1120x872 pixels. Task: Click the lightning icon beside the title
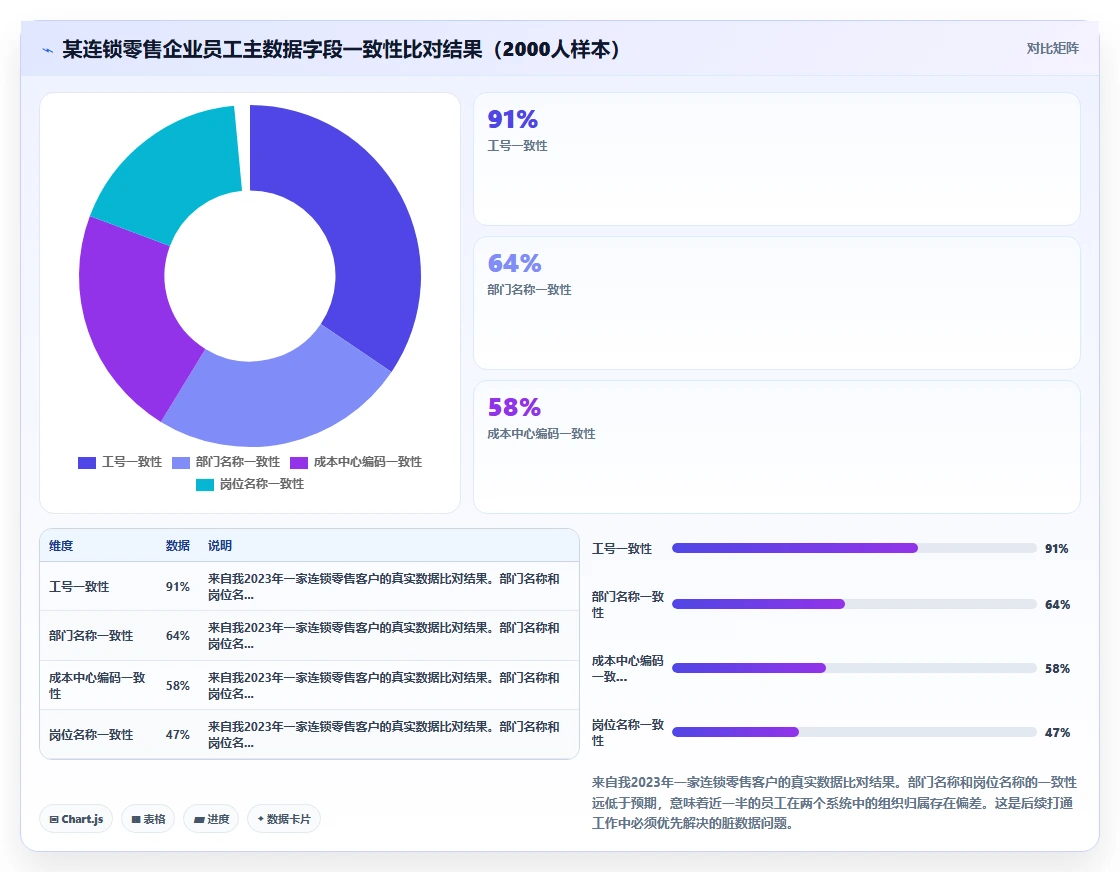coord(48,50)
